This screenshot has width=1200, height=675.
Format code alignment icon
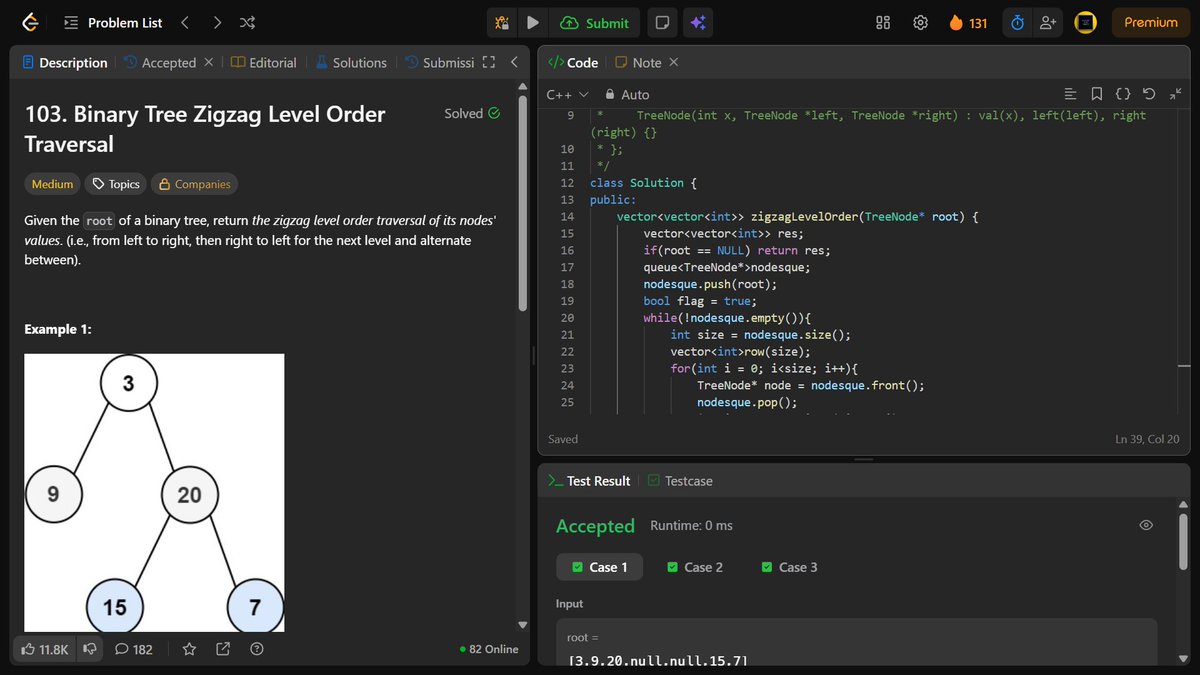[x=1071, y=94]
